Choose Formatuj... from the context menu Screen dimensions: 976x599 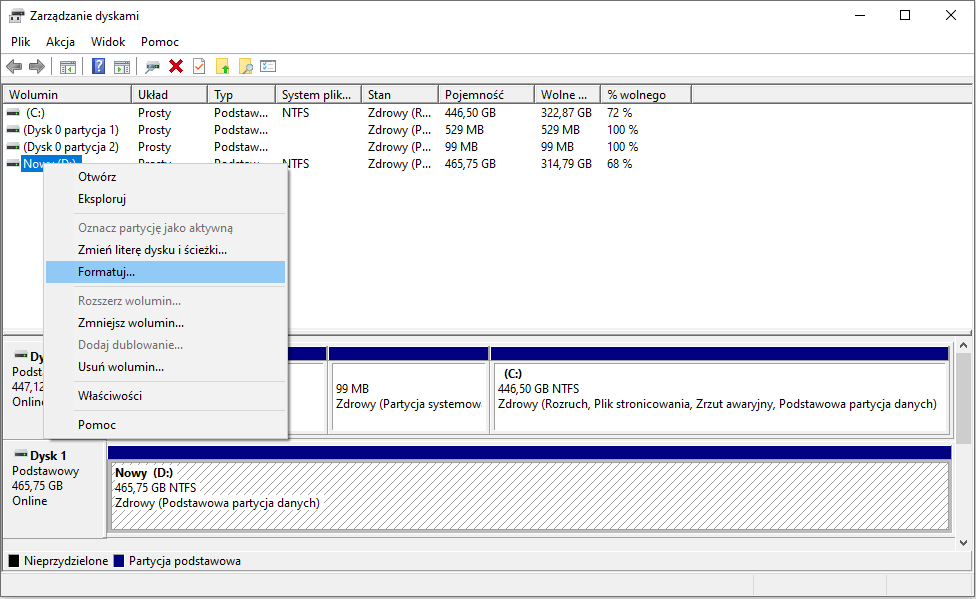click(x=106, y=272)
